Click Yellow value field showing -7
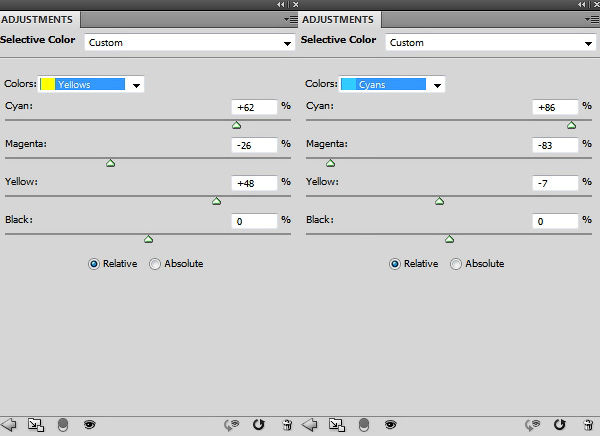The width and height of the screenshot is (600, 436). coord(555,183)
